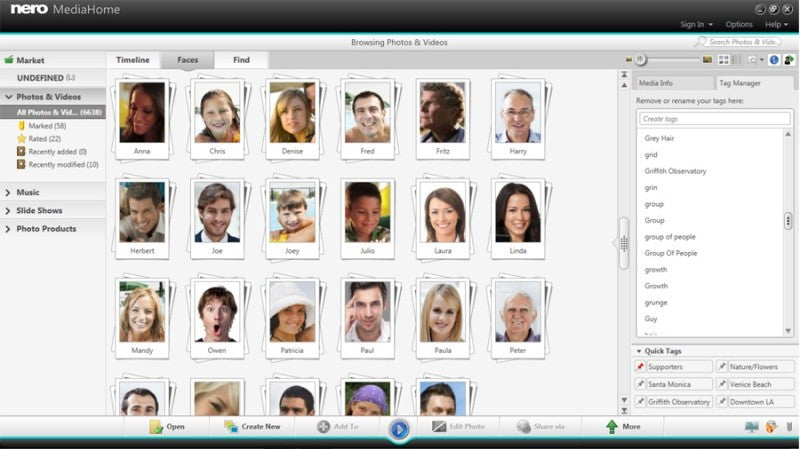This screenshot has width=800, height=449.
Task: Click the Share via icon
Action: pyautogui.click(x=523, y=427)
